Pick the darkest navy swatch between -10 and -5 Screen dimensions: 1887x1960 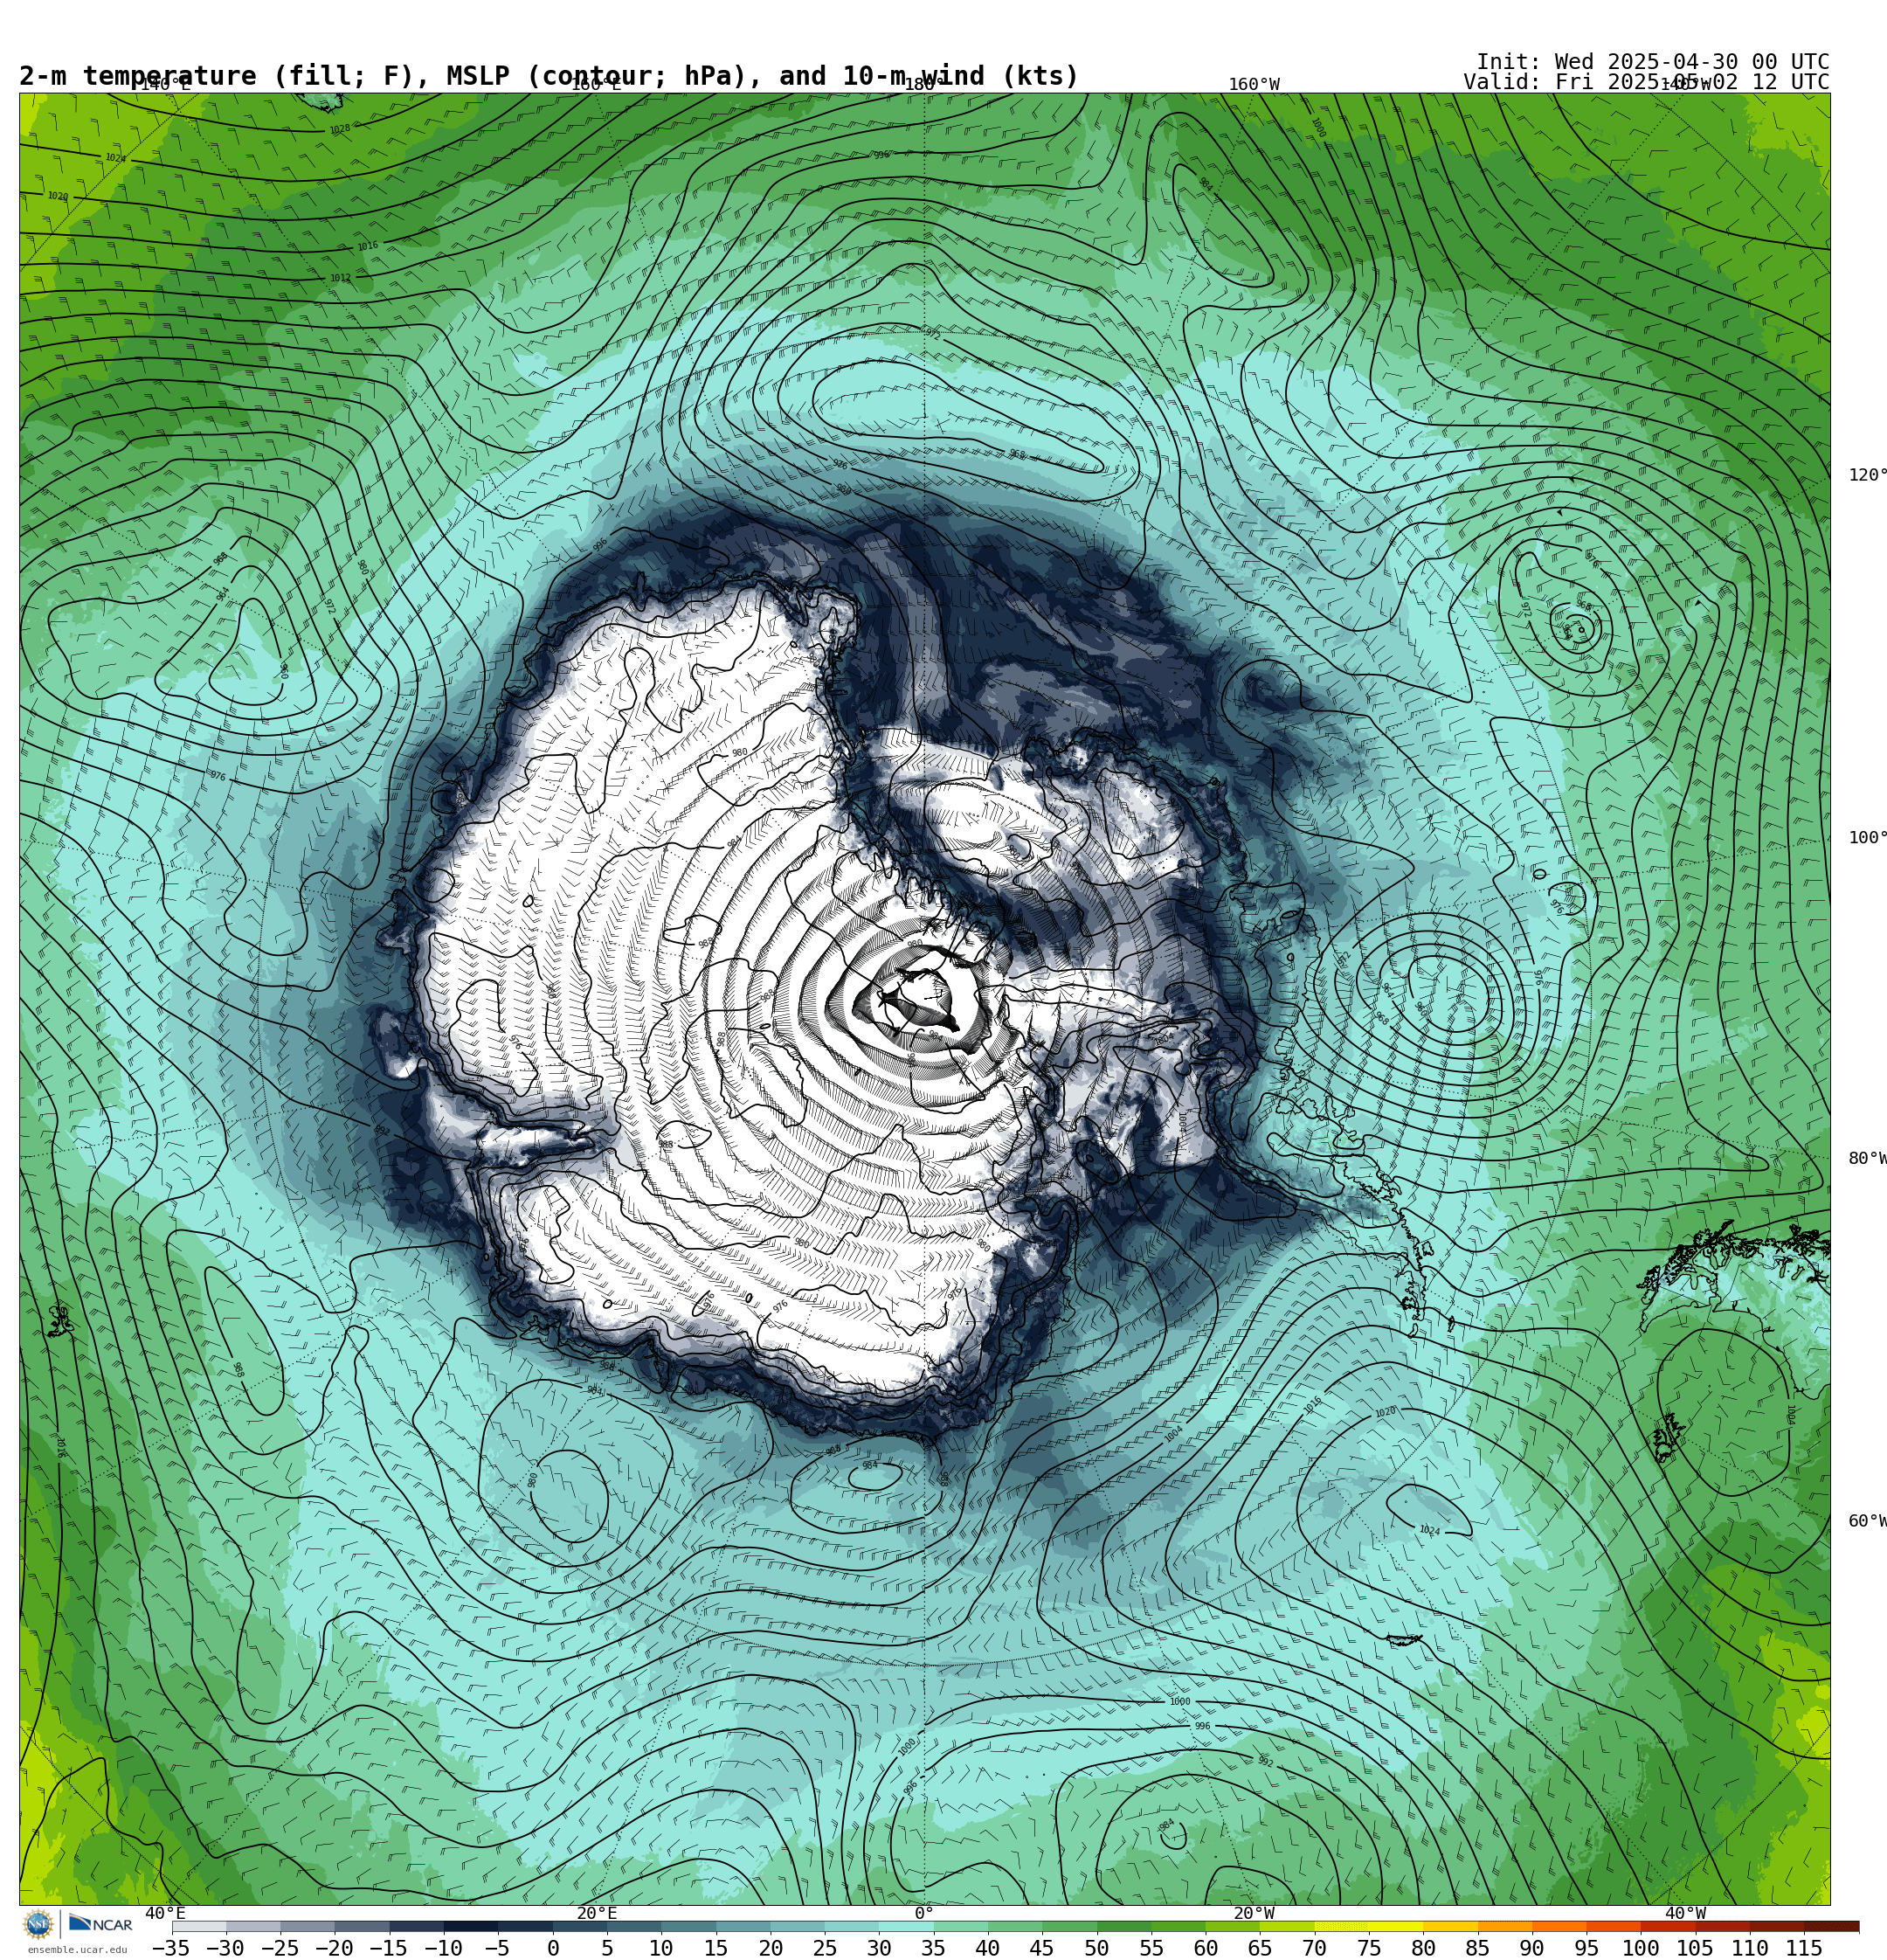coord(471,1926)
